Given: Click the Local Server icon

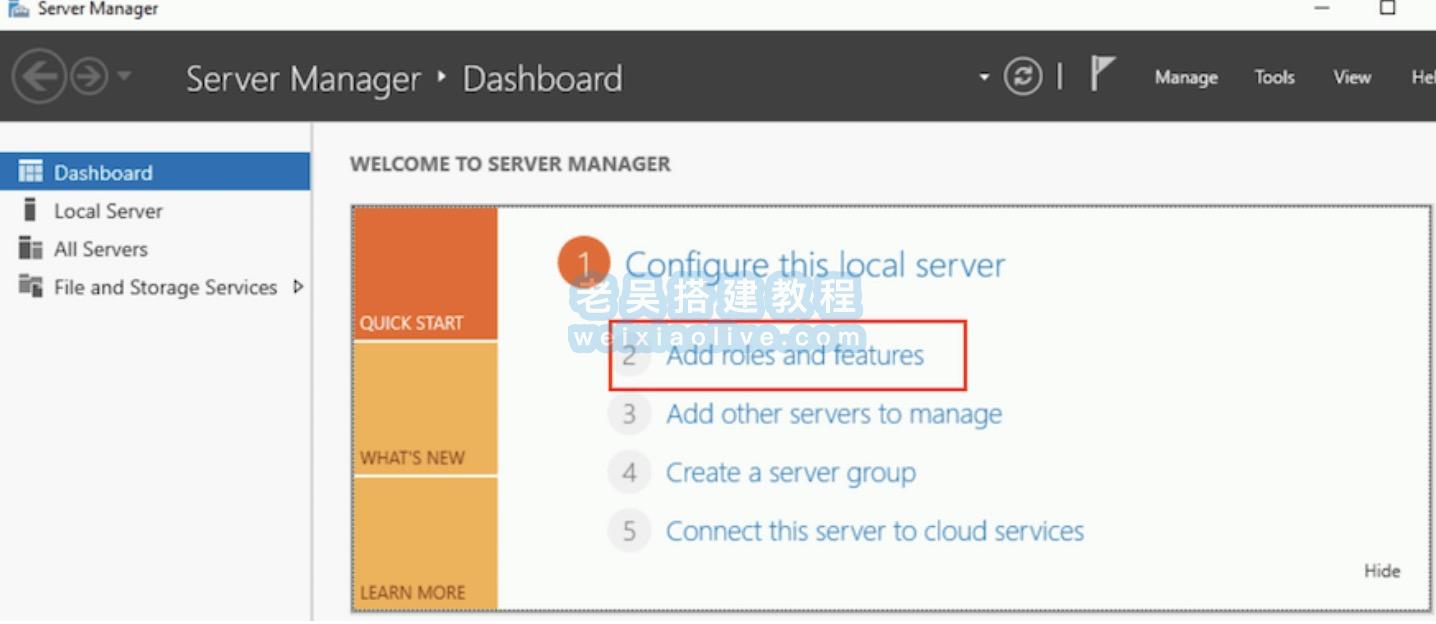Looking at the screenshot, I should coord(31,211).
